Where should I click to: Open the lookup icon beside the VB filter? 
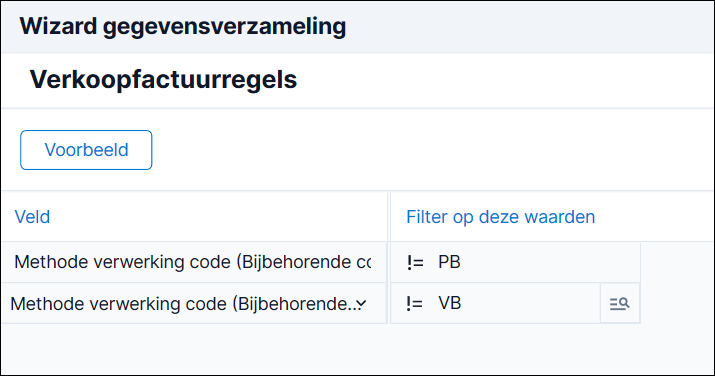pos(620,304)
